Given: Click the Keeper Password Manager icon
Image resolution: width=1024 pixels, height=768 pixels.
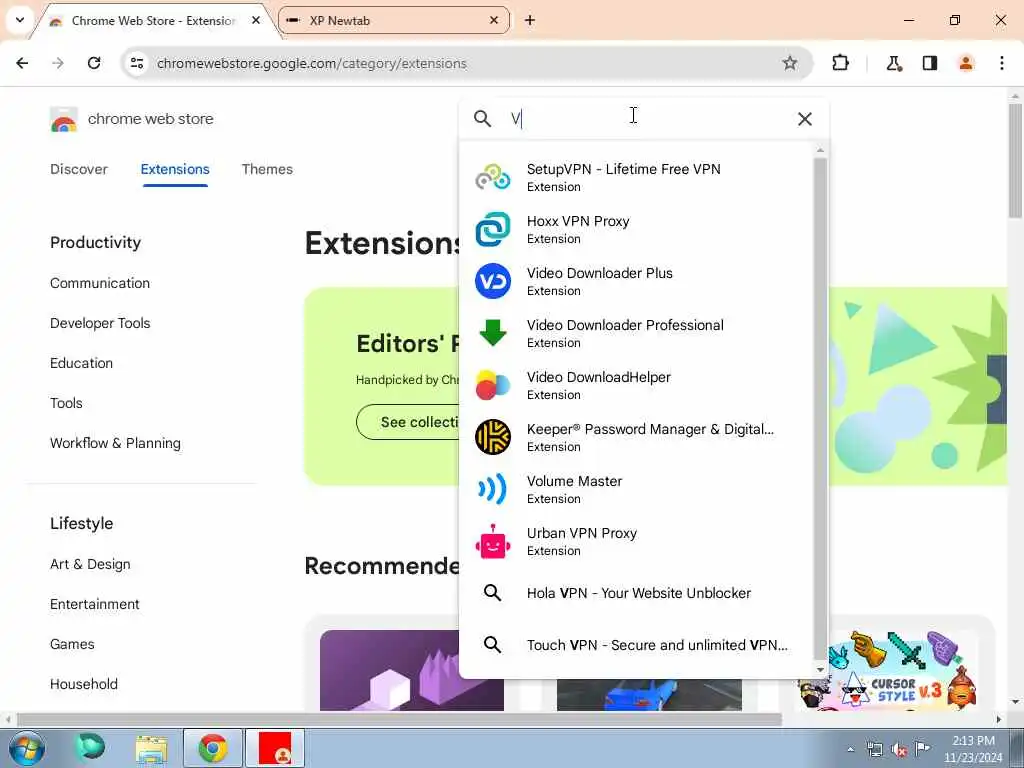Looking at the screenshot, I should coord(492,438).
